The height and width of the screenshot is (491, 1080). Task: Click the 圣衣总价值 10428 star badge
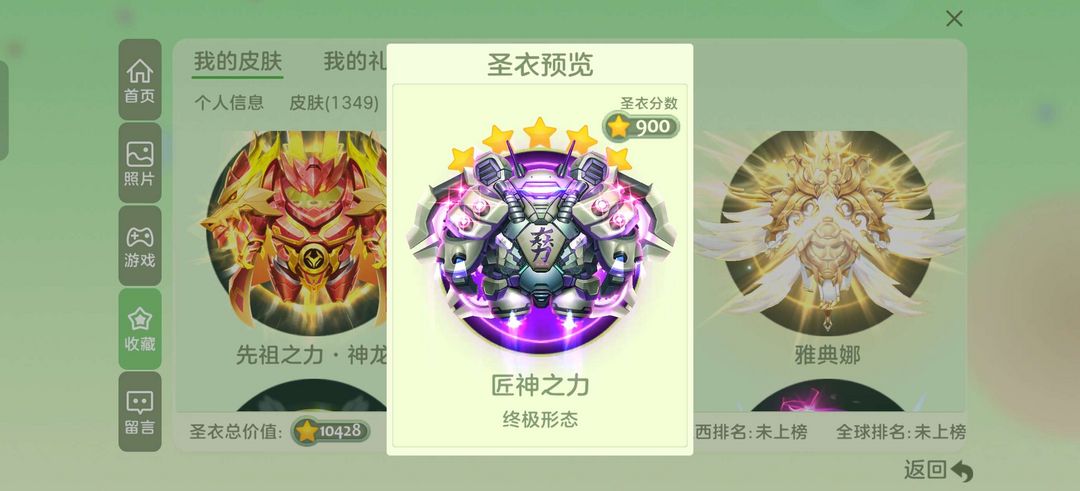[x=330, y=432]
